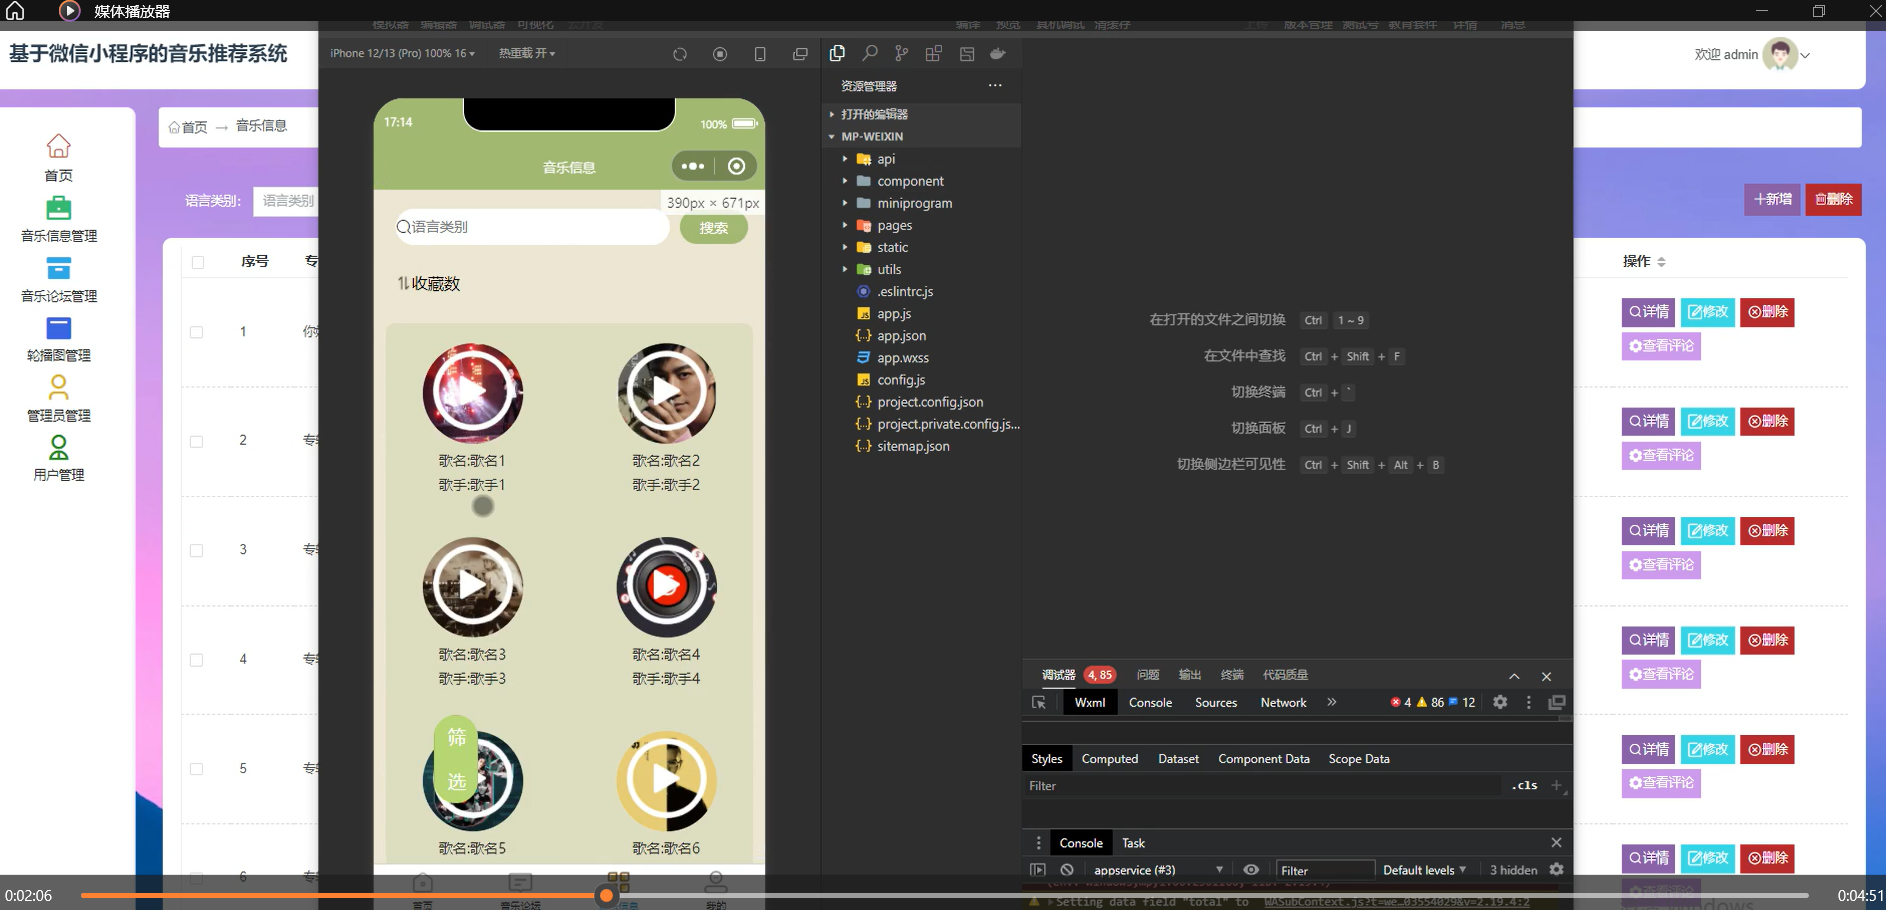
Task: Click the Windows home icon in title bar
Action: (x=15, y=11)
